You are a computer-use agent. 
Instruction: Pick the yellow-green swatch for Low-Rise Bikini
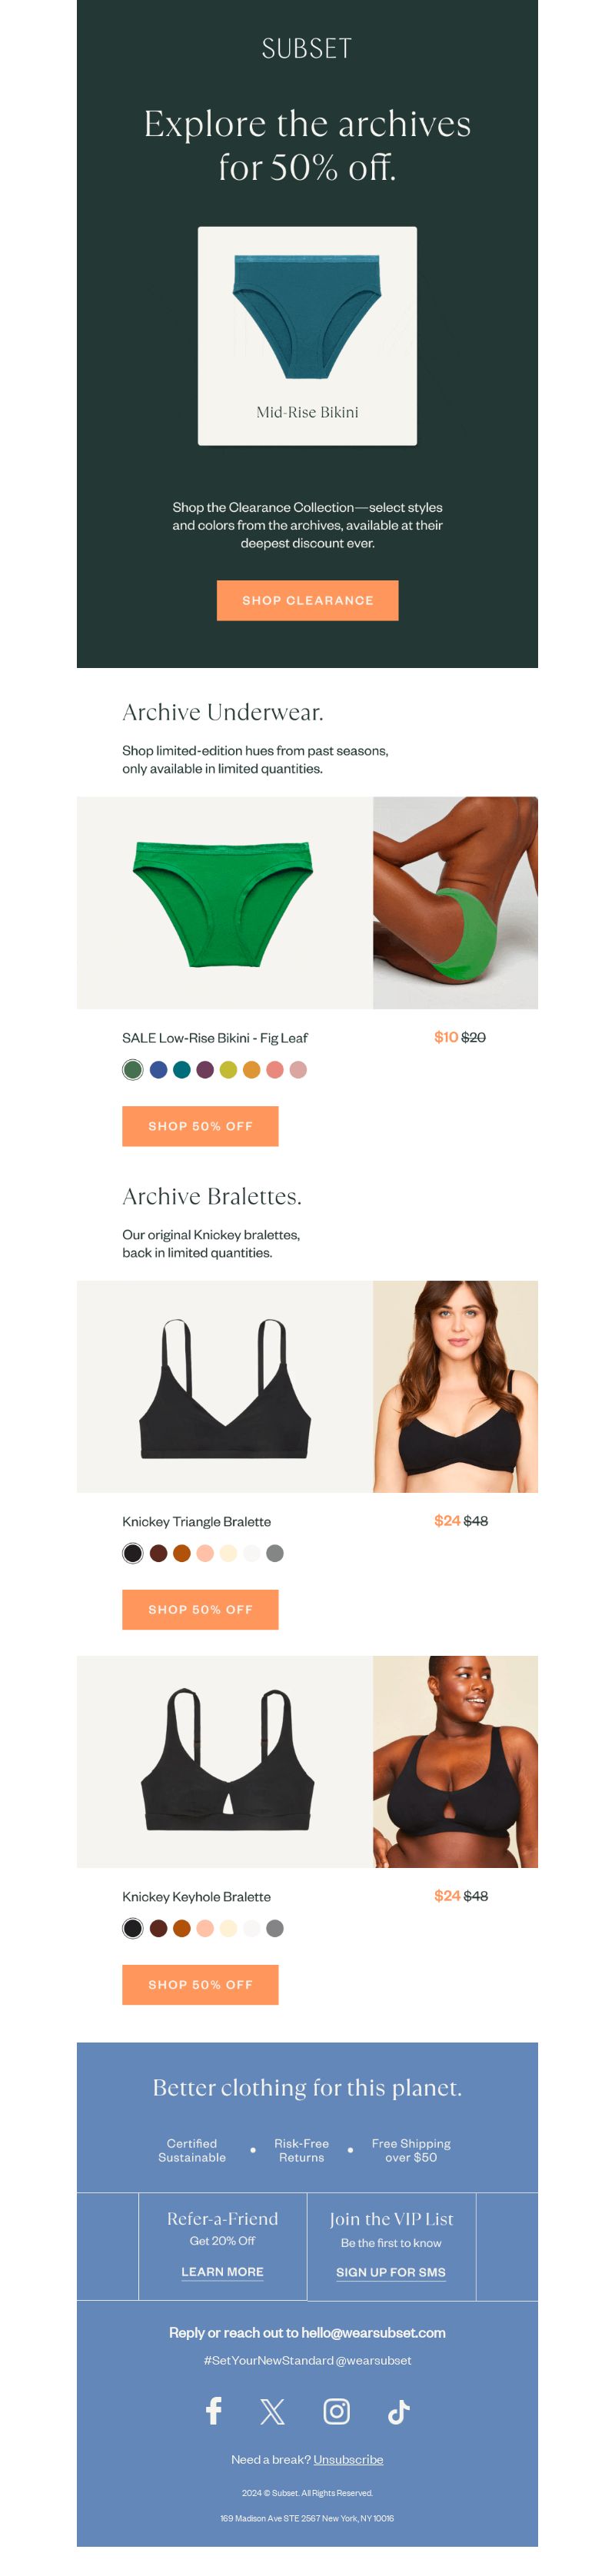click(228, 1069)
